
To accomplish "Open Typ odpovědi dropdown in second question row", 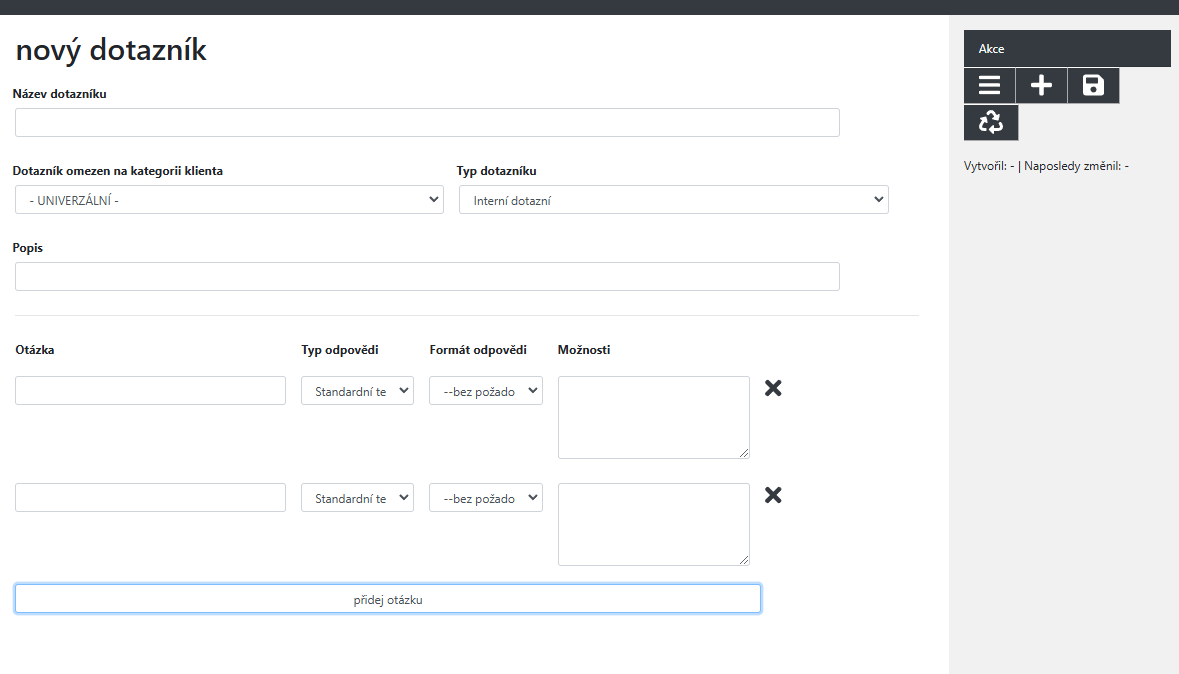I will pos(357,498).
